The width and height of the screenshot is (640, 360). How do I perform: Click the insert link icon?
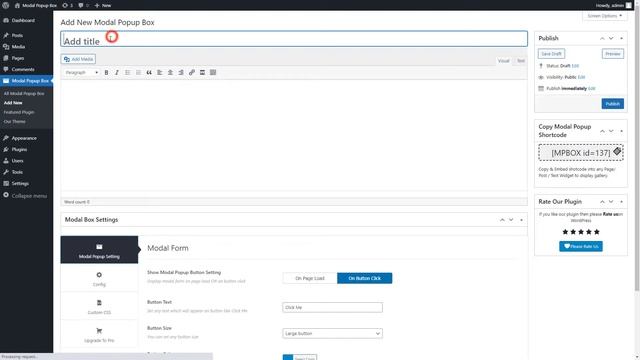point(191,72)
